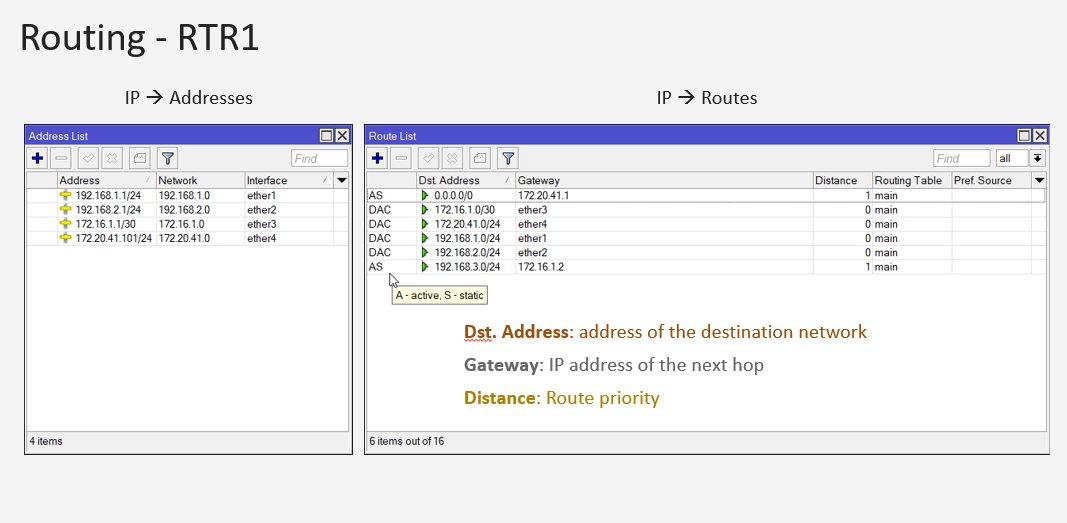Screen dimensions: 1067x523
Task: Maximize the Route List window
Action: 1023,136
